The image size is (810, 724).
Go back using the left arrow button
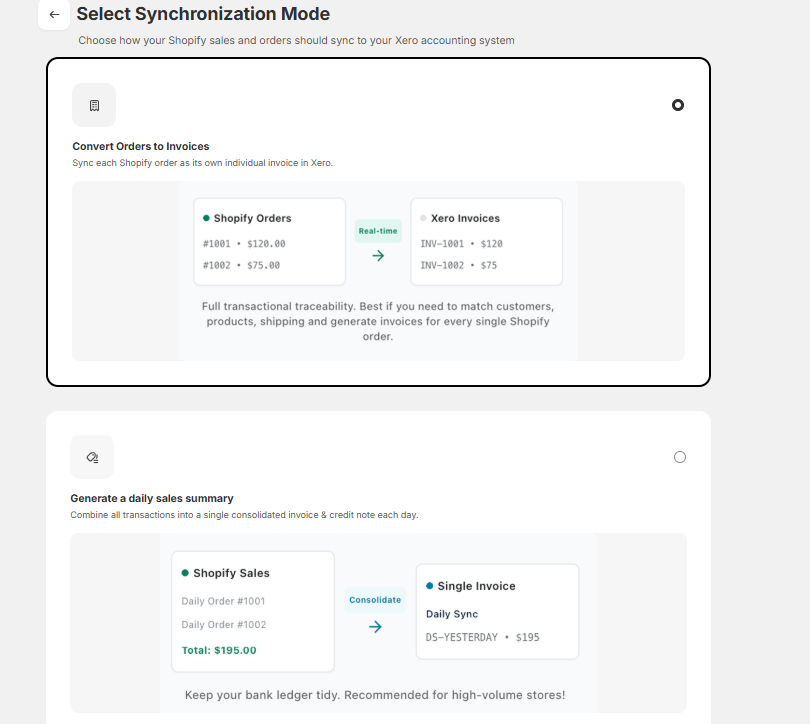point(54,14)
